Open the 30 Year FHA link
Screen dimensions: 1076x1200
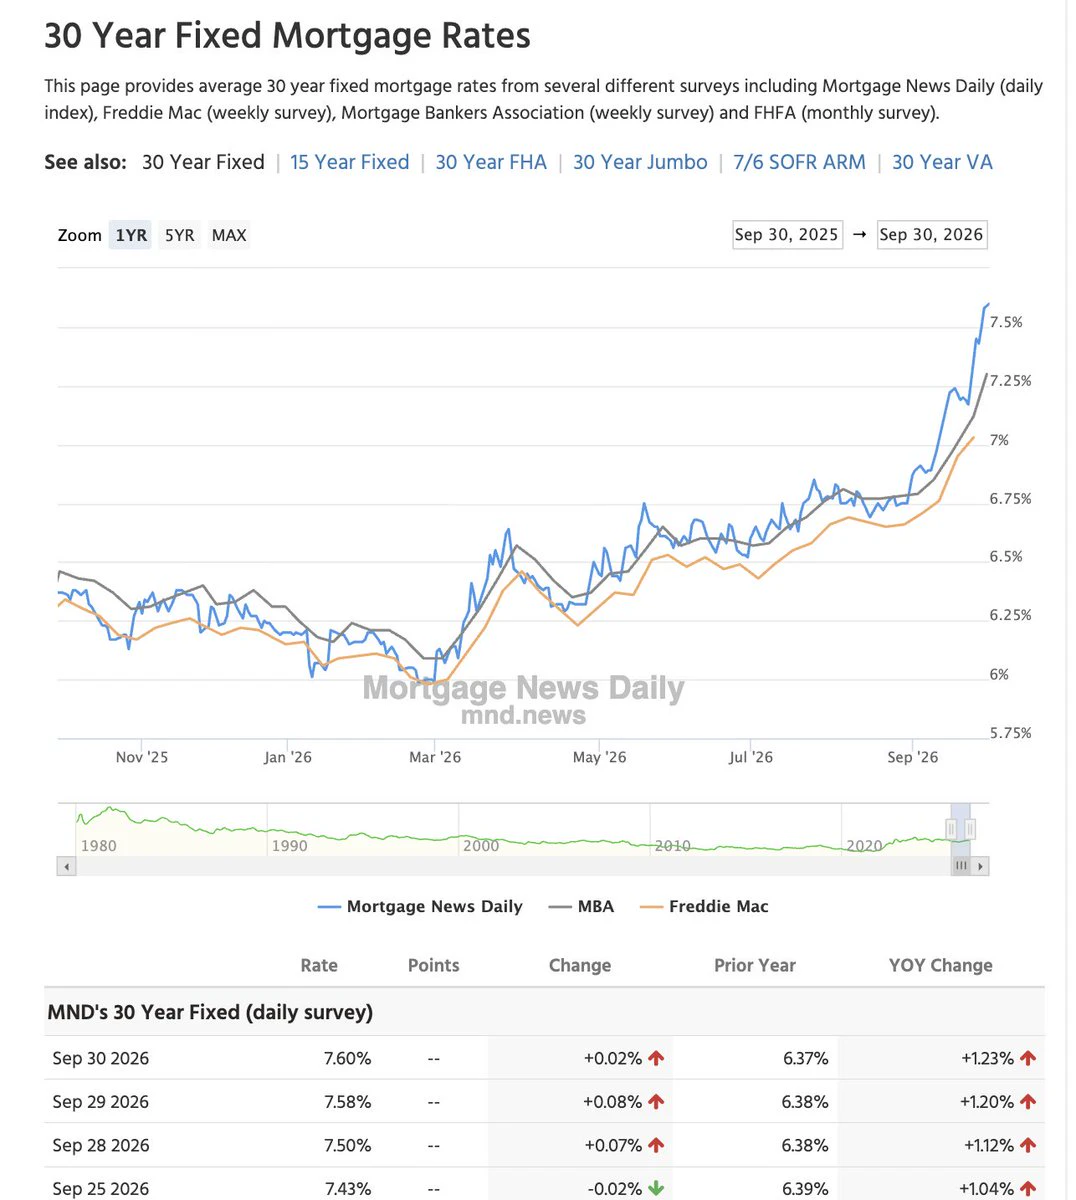click(491, 162)
